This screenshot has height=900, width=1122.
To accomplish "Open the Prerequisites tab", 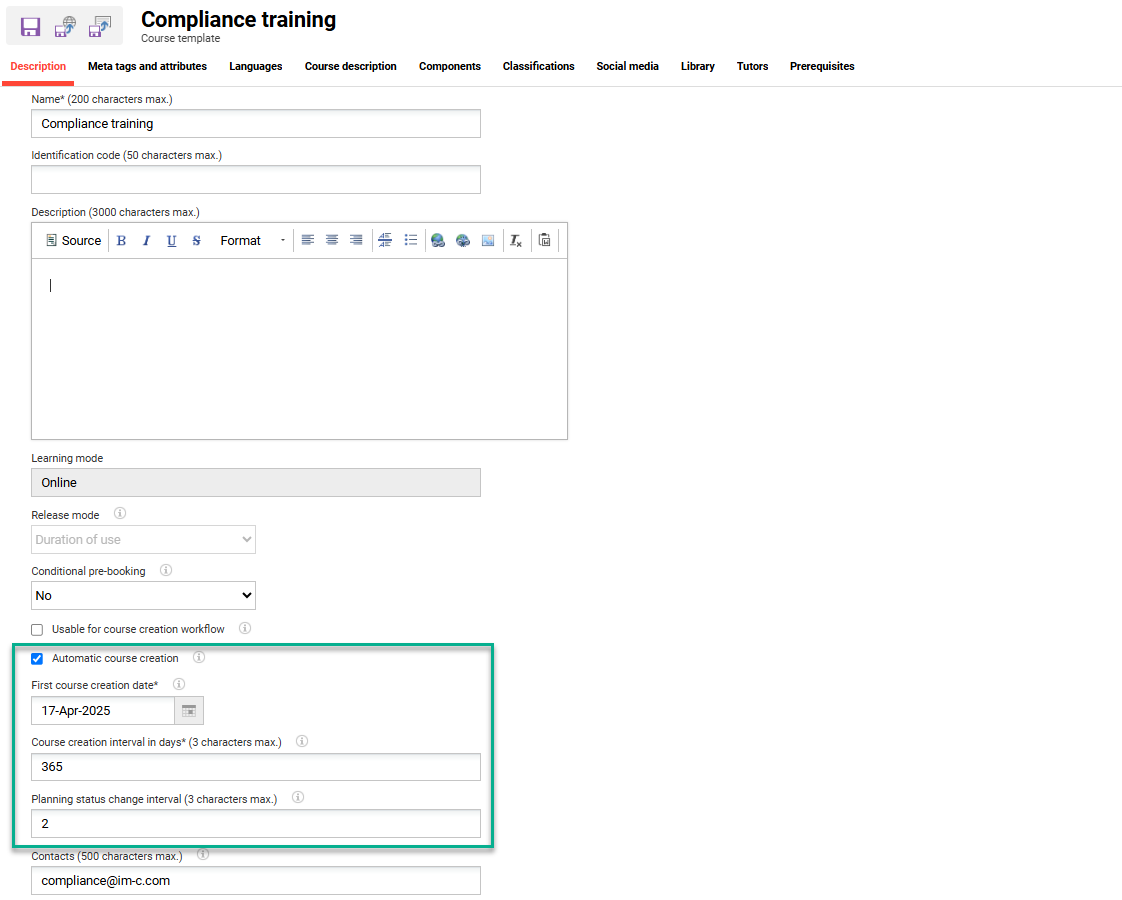I will pyautogui.click(x=821, y=66).
